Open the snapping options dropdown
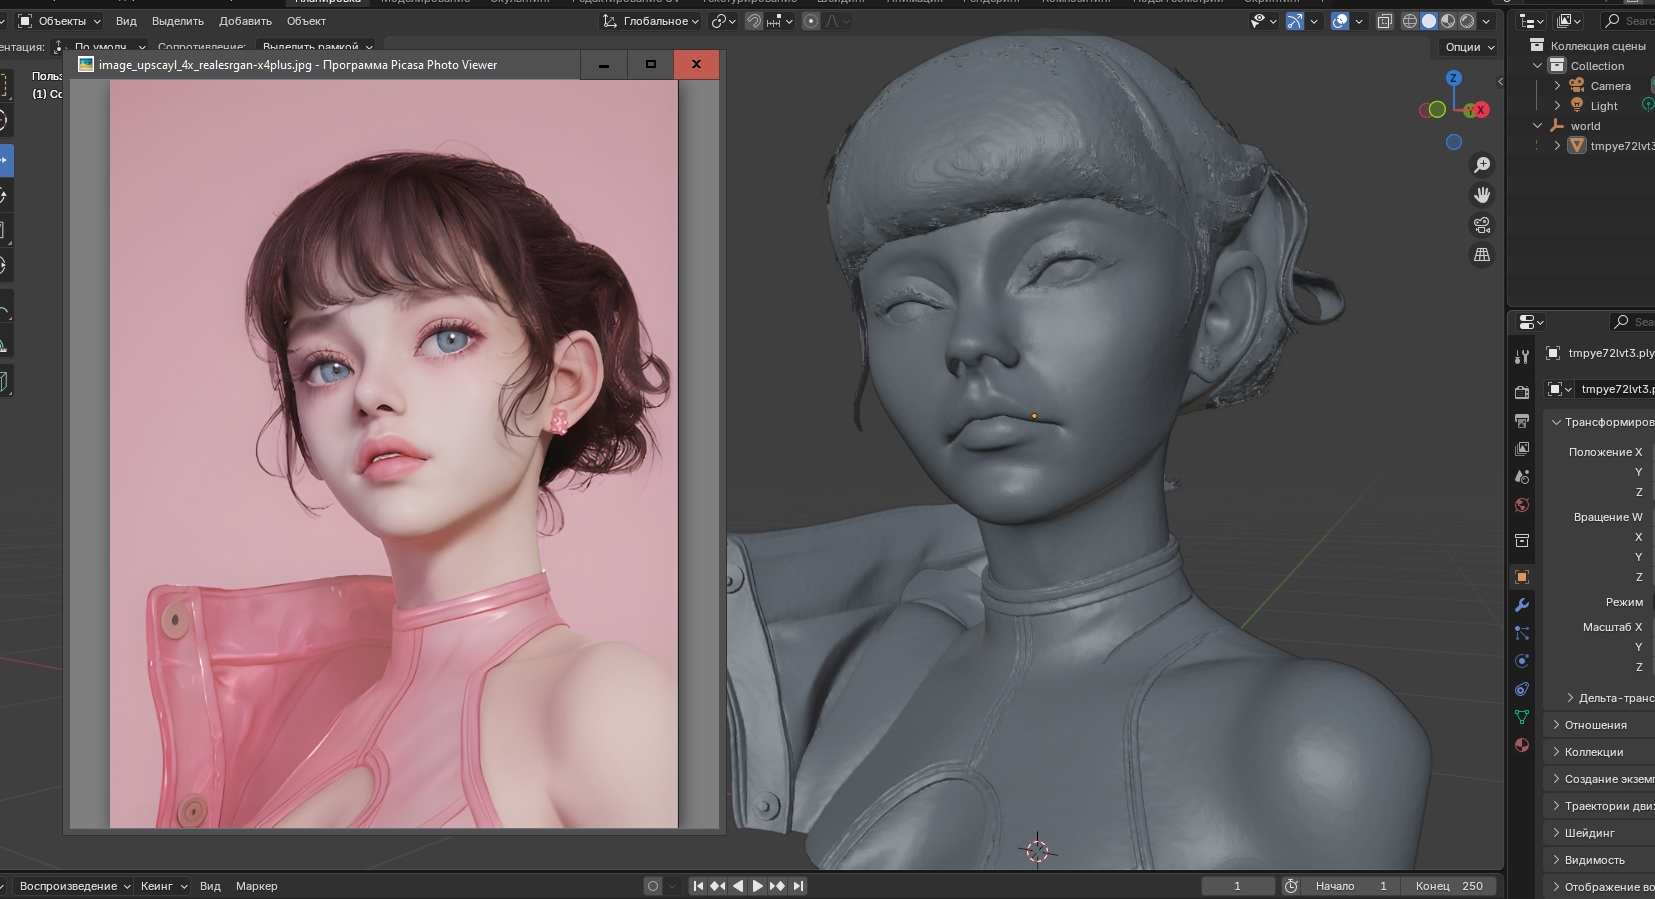The image size is (1655, 899). [x=780, y=21]
